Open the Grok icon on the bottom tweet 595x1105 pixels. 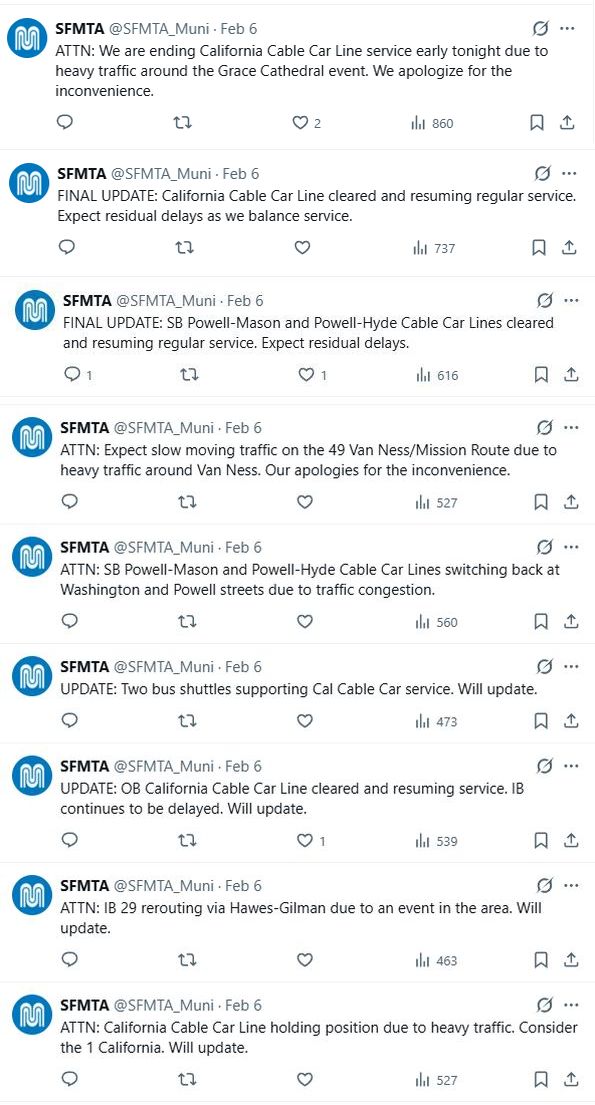[x=544, y=1002]
